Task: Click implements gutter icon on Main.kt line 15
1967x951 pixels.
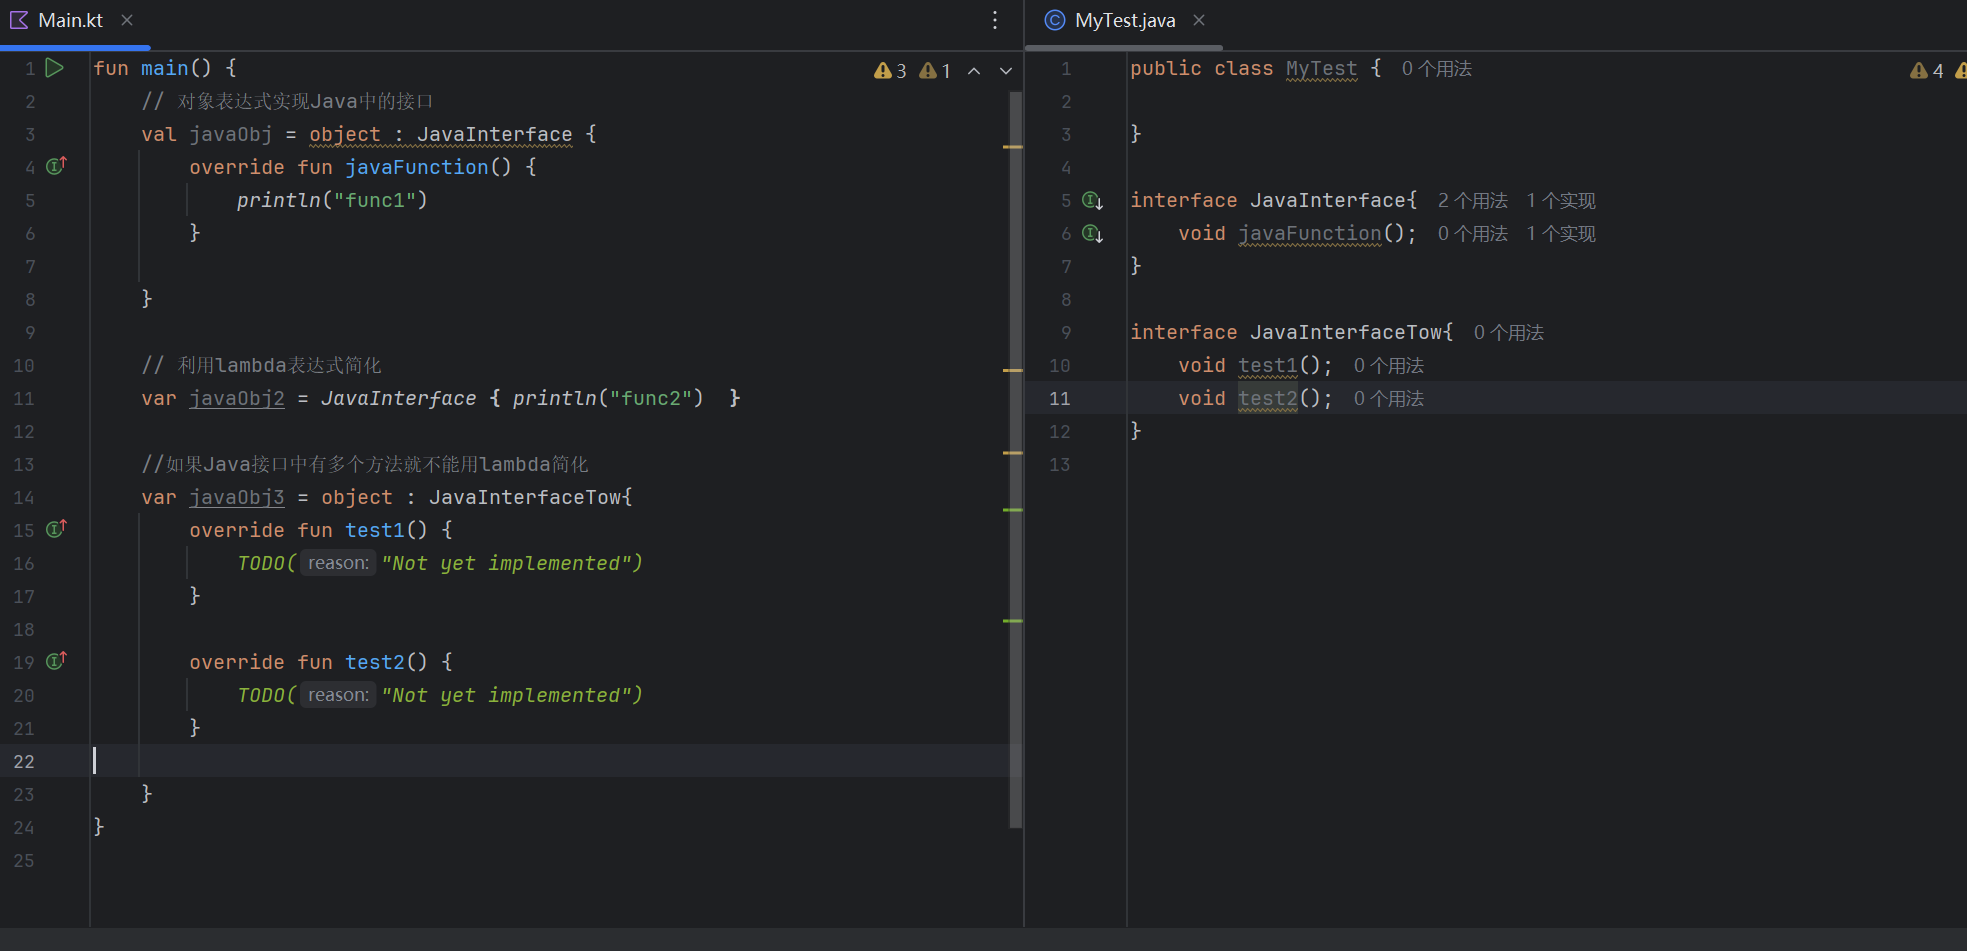Action: pos(56,528)
